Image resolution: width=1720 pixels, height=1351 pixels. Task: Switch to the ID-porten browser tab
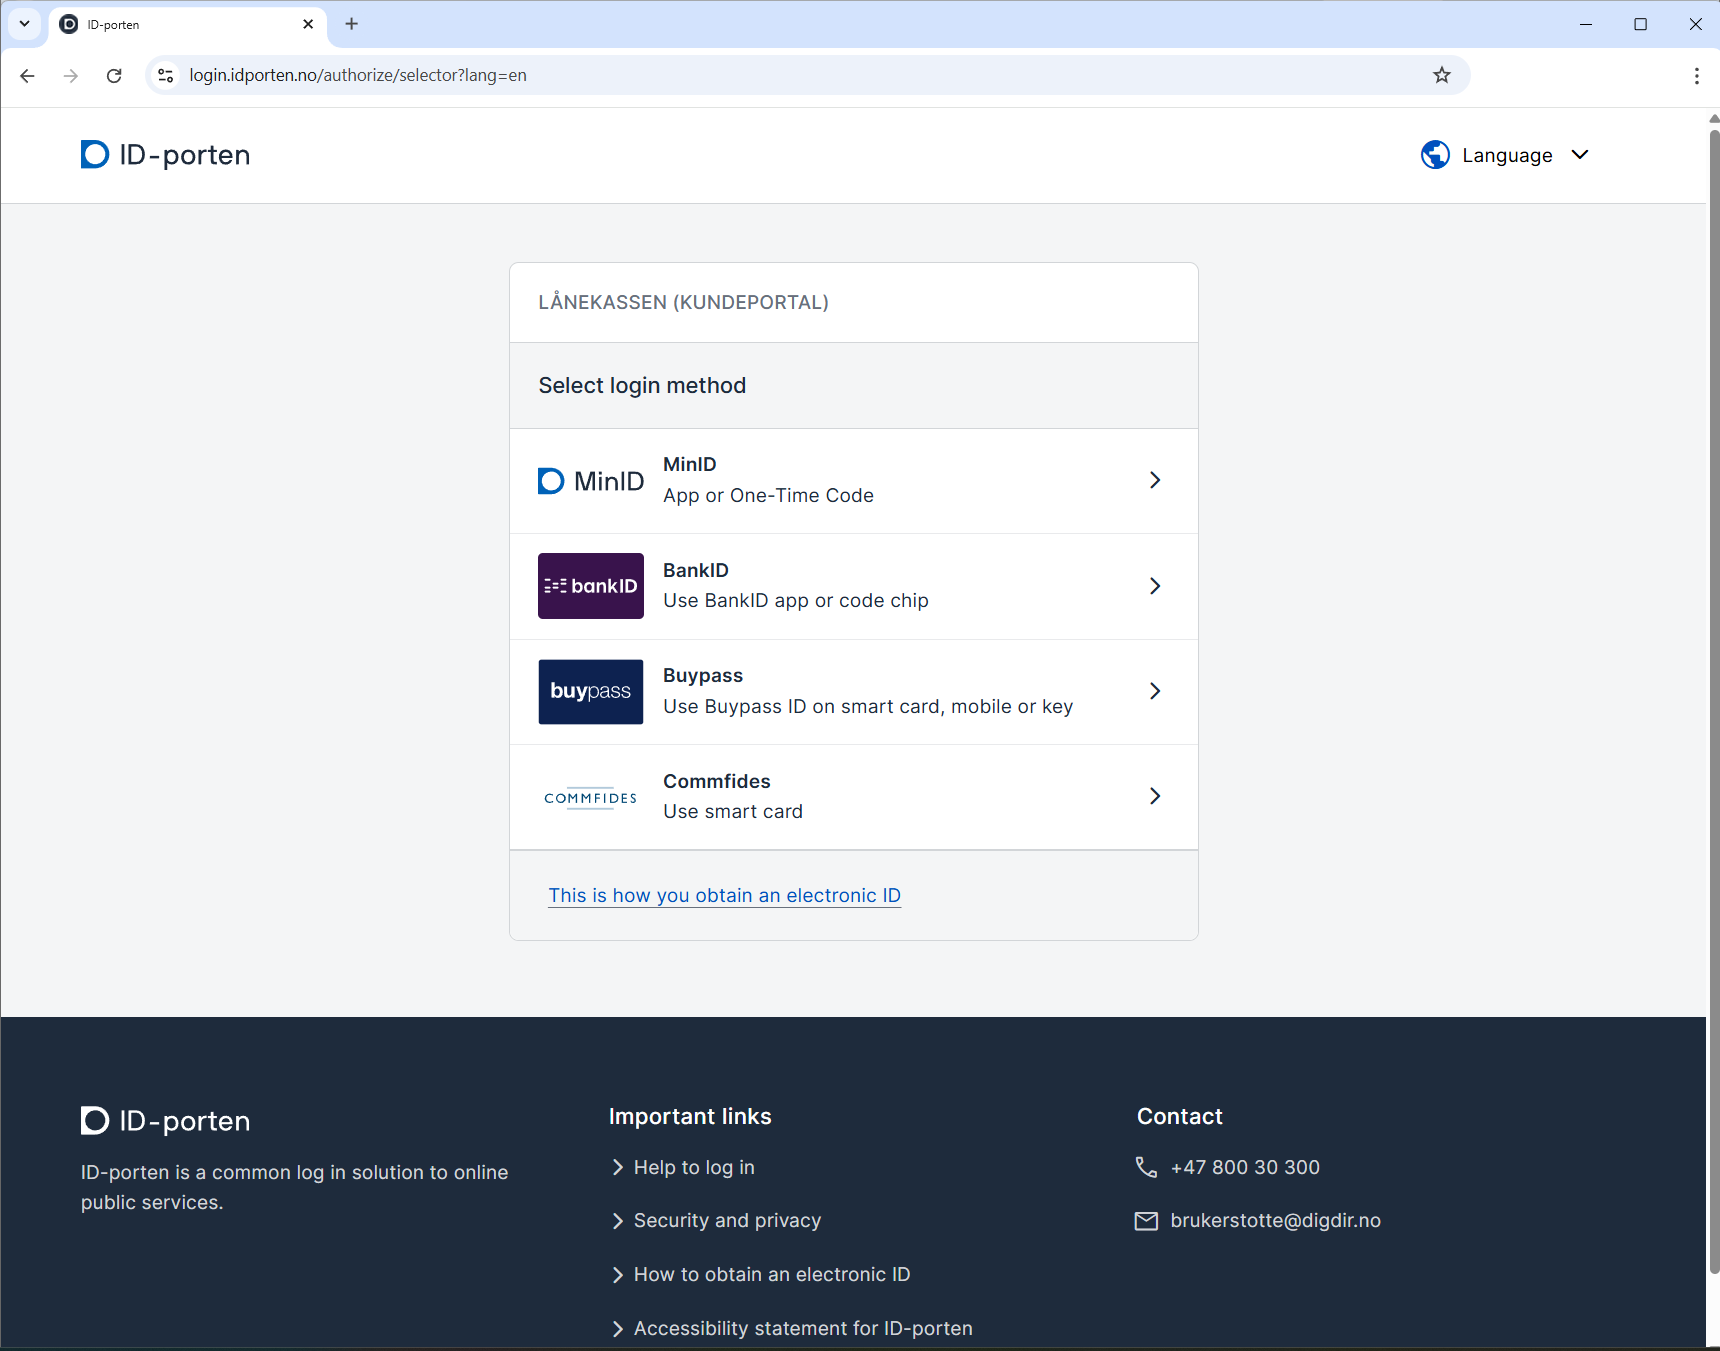150,24
